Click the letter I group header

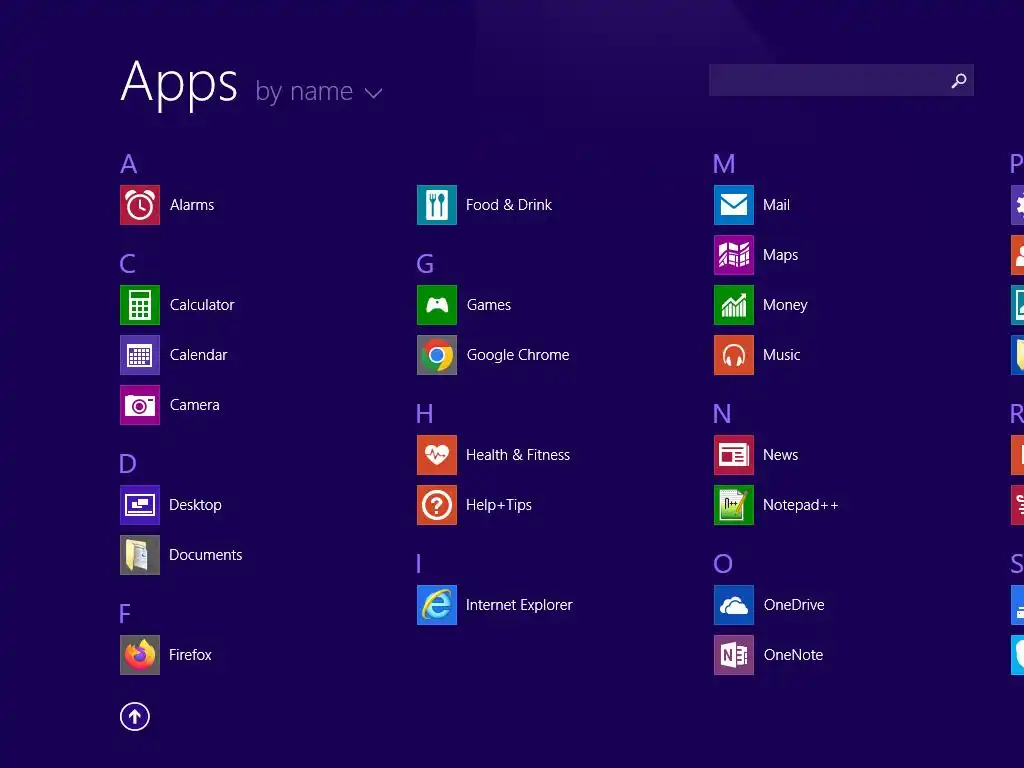coord(419,564)
